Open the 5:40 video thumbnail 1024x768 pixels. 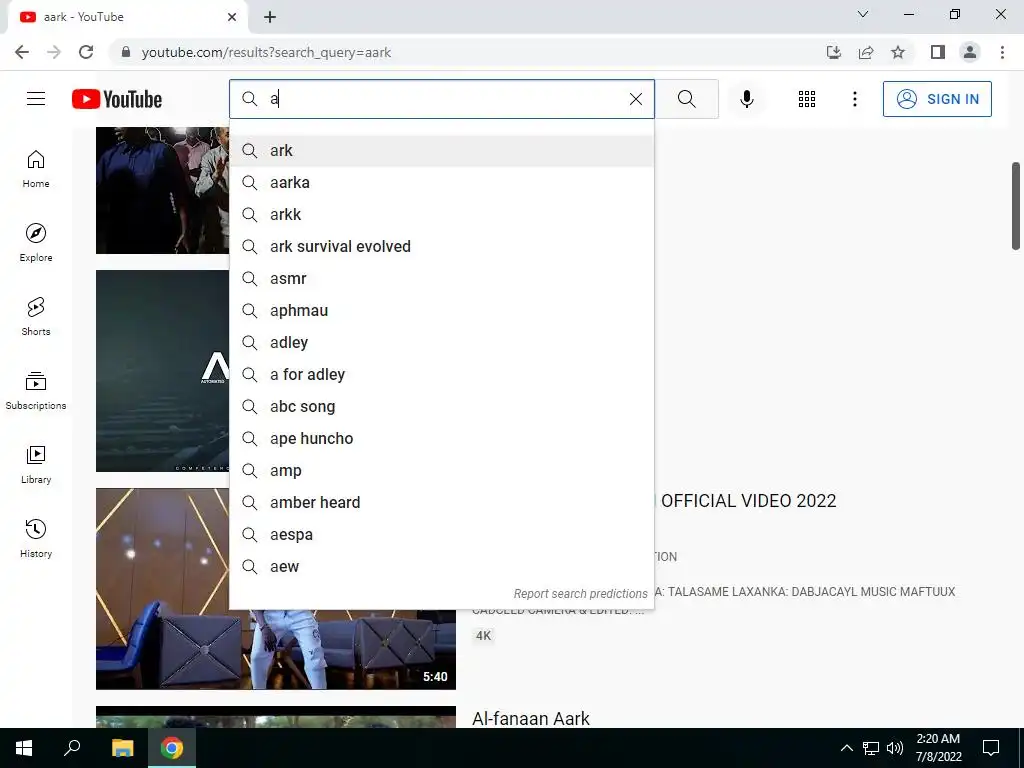(x=276, y=588)
